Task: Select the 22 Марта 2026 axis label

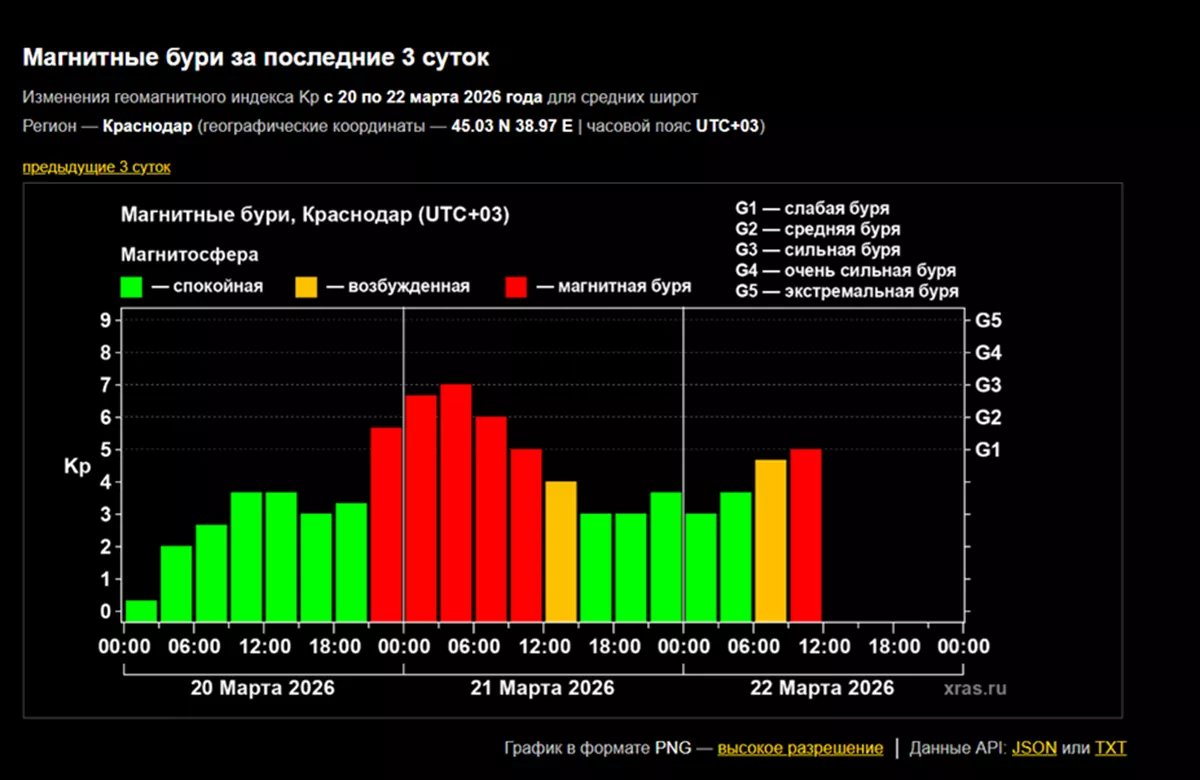Action: coord(823,688)
